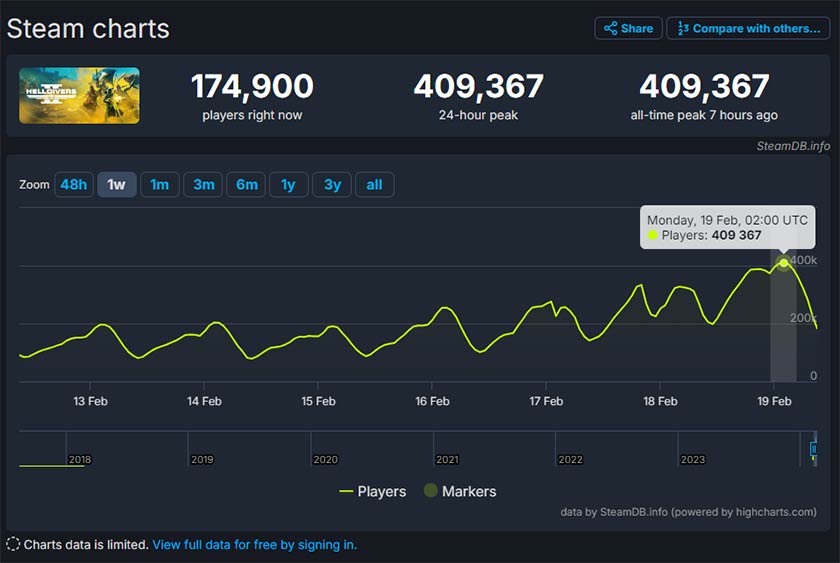Select the 1w zoom range

(x=116, y=185)
